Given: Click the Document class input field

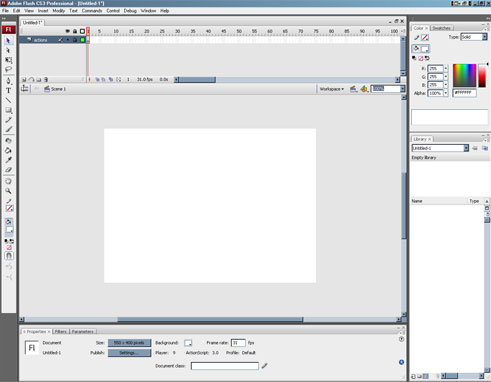Looking at the screenshot, I should pos(225,366).
